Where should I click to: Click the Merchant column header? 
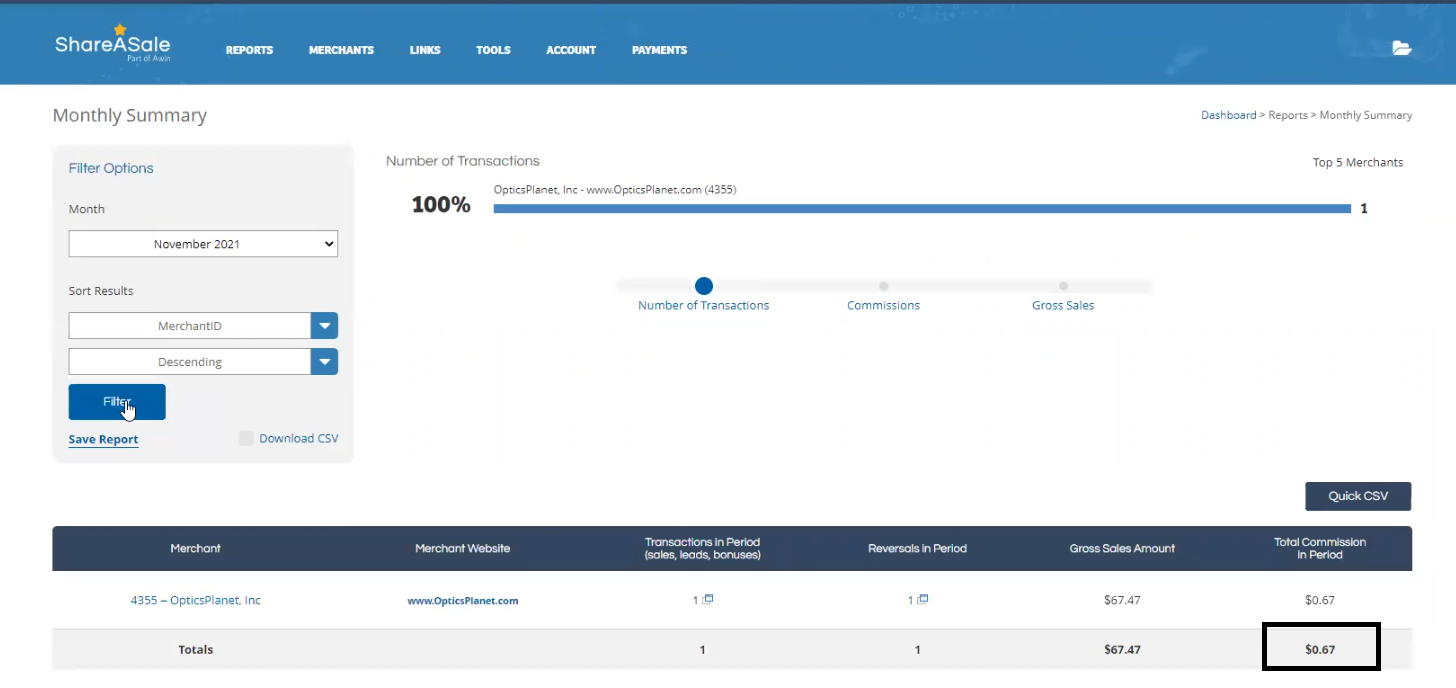tap(195, 548)
